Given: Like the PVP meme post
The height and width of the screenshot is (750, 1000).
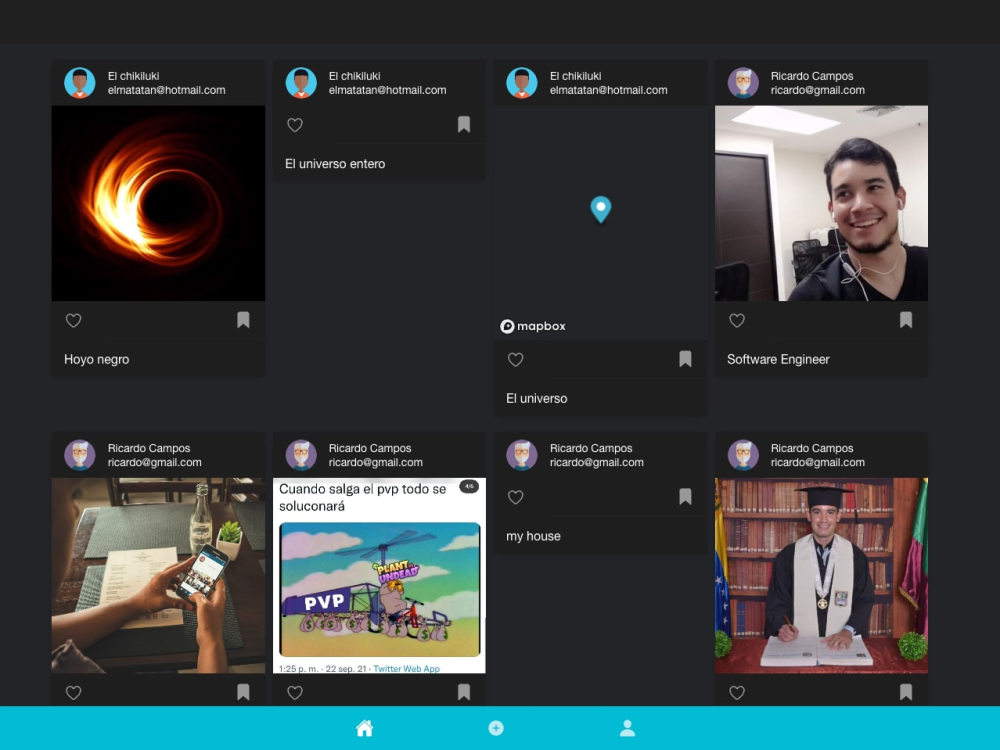Looking at the screenshot, I should pos(295,693).
